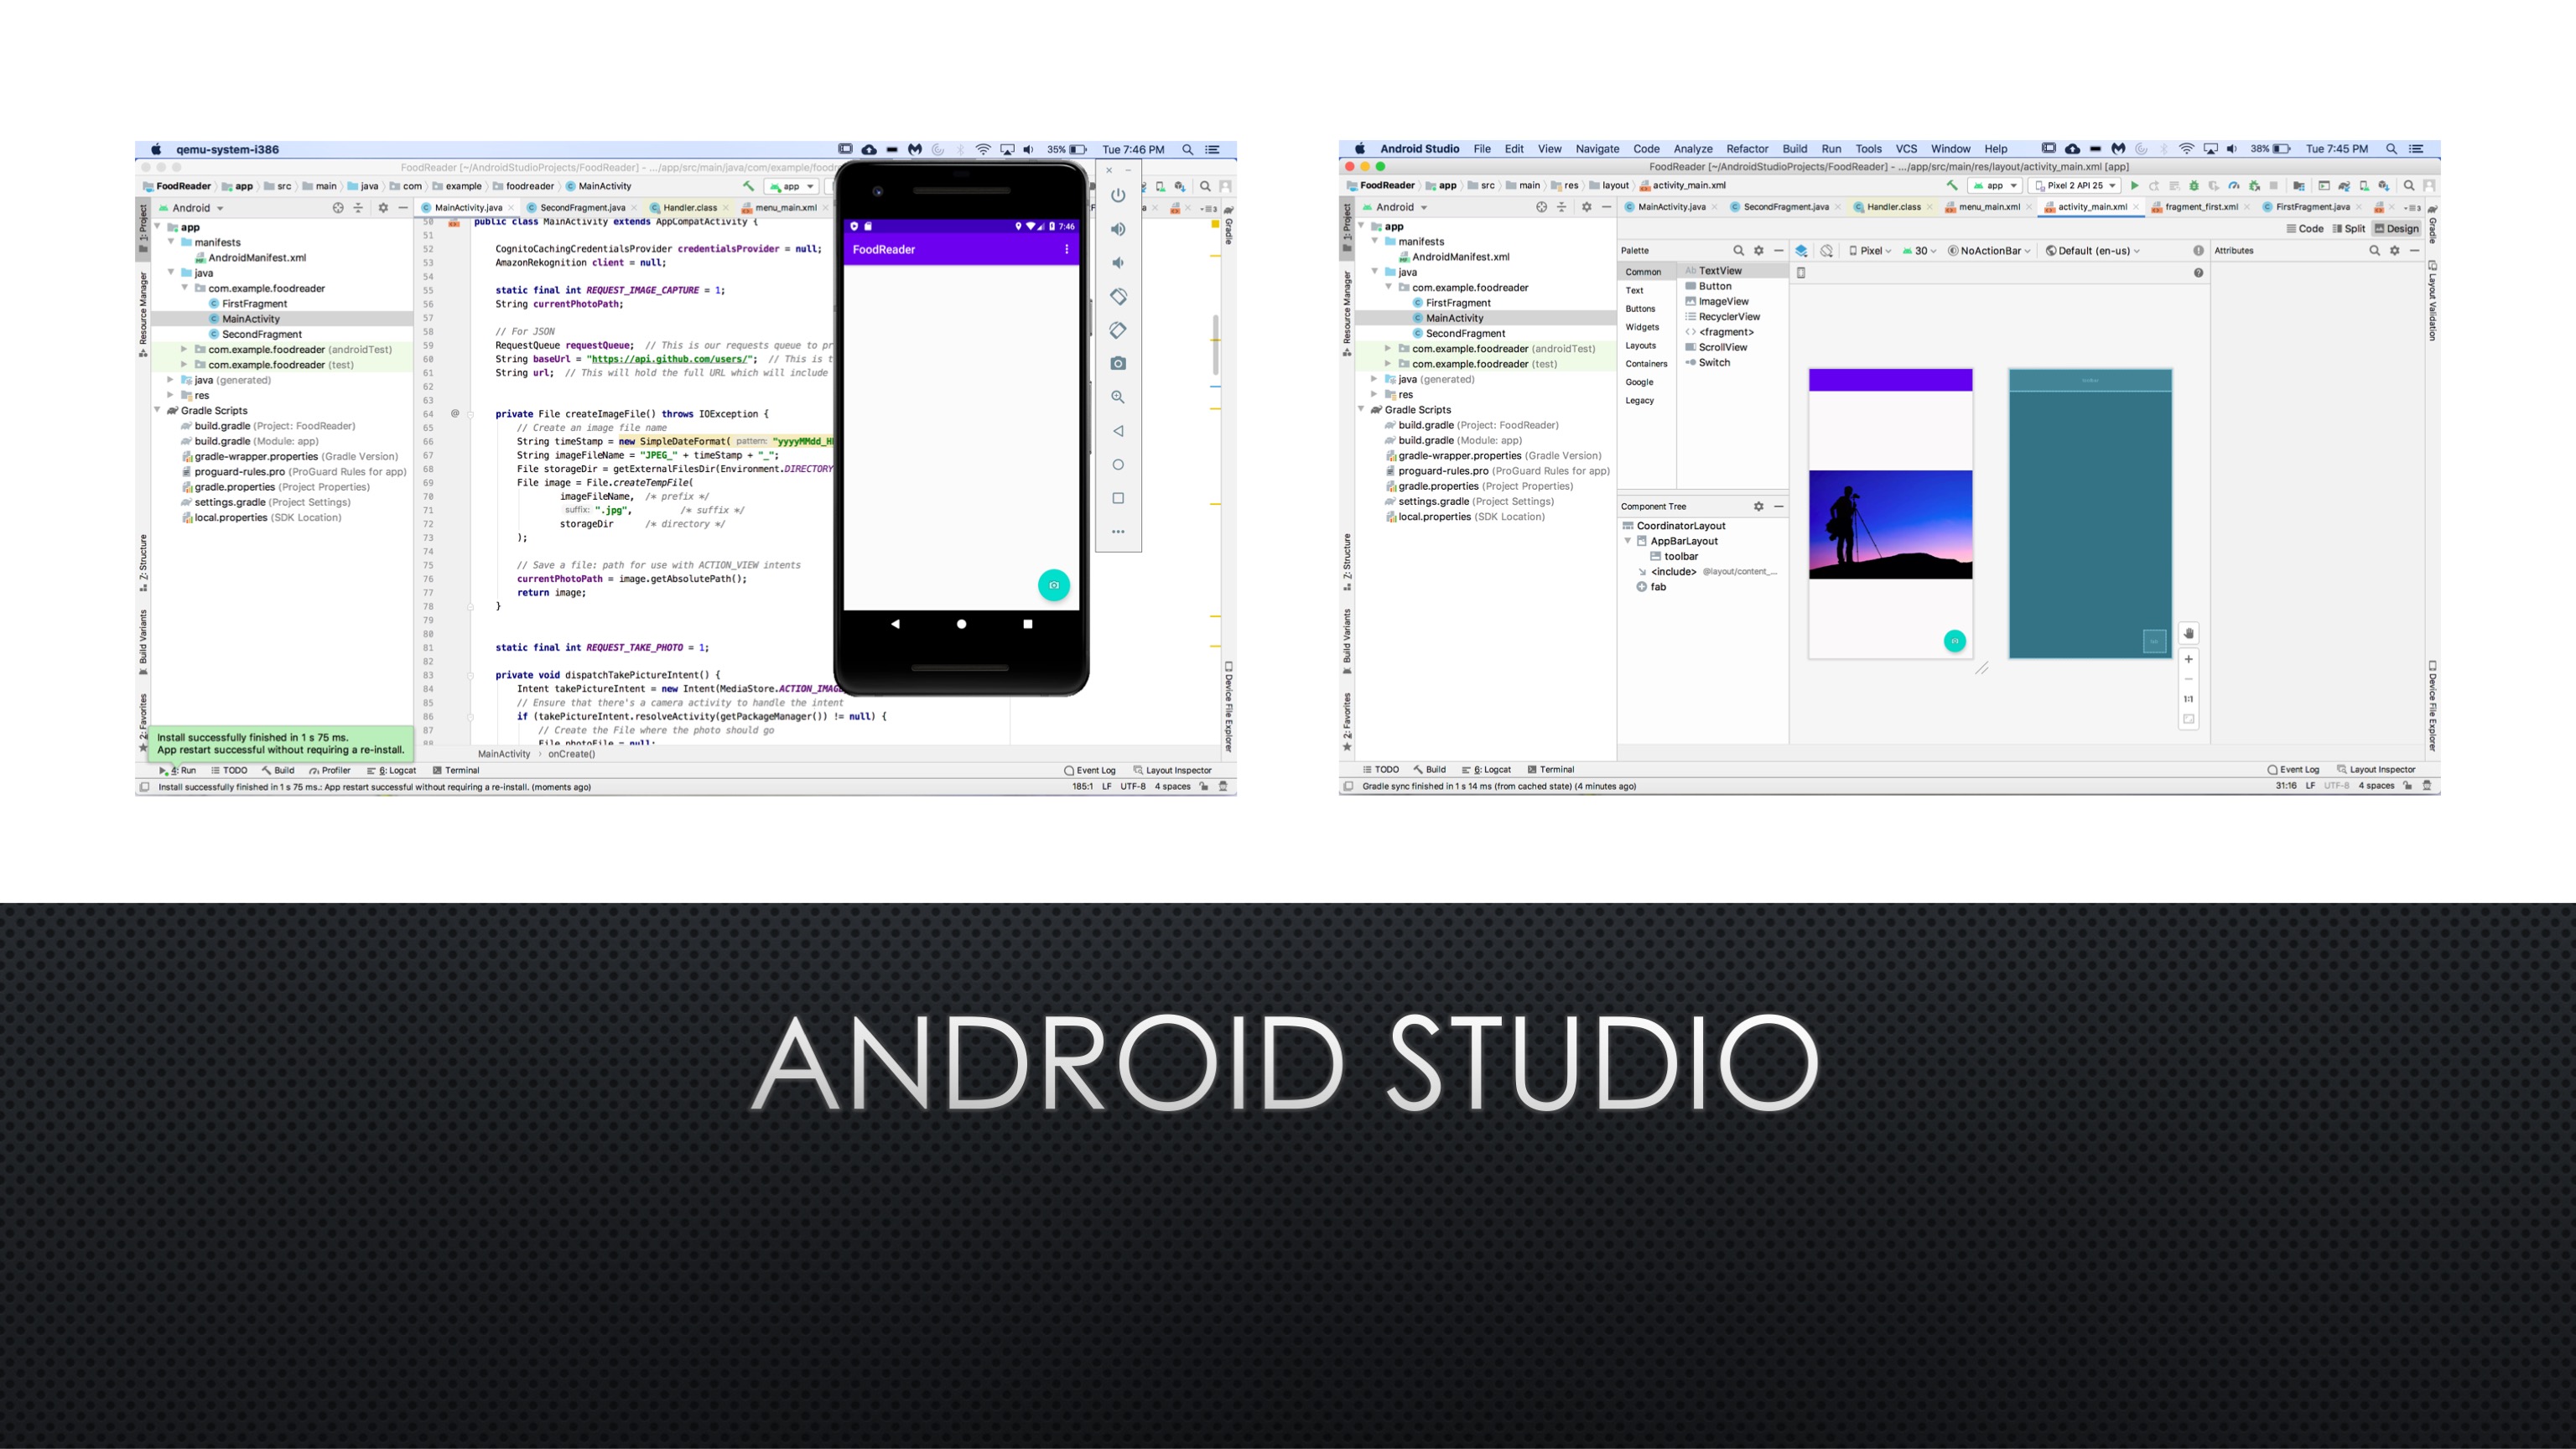Click the emulator power button
The image size is (2576, 1449).
pyautogui.click(x=1118, y=195)
